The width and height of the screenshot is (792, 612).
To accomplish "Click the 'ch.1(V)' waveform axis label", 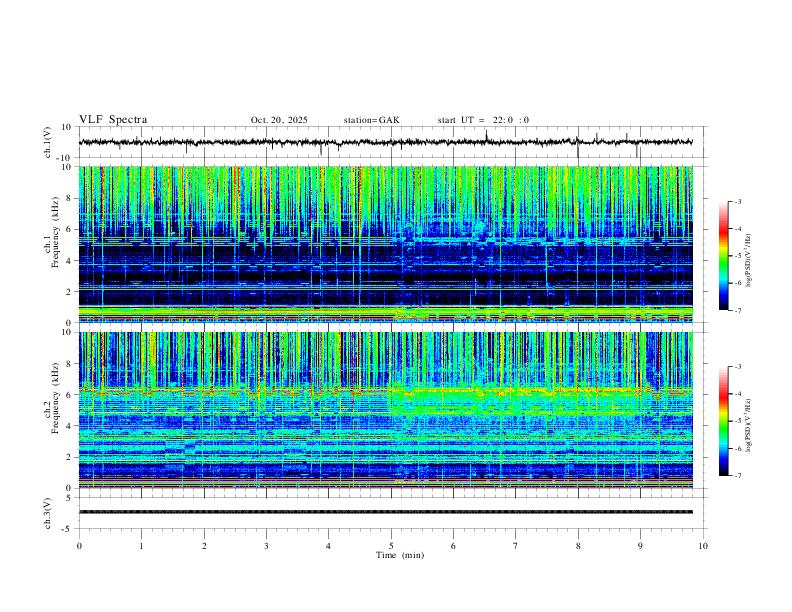I will coord(47,142).
